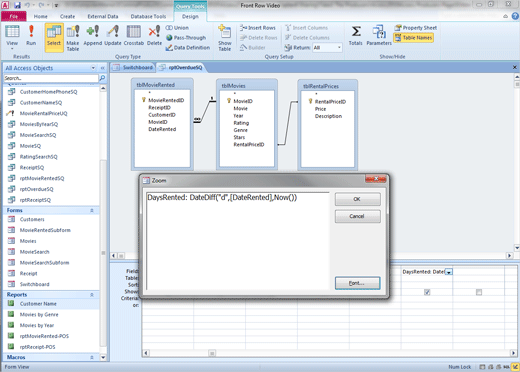Choose the Crosstab query type
520x372 pixels.
[x=134, y=35]
